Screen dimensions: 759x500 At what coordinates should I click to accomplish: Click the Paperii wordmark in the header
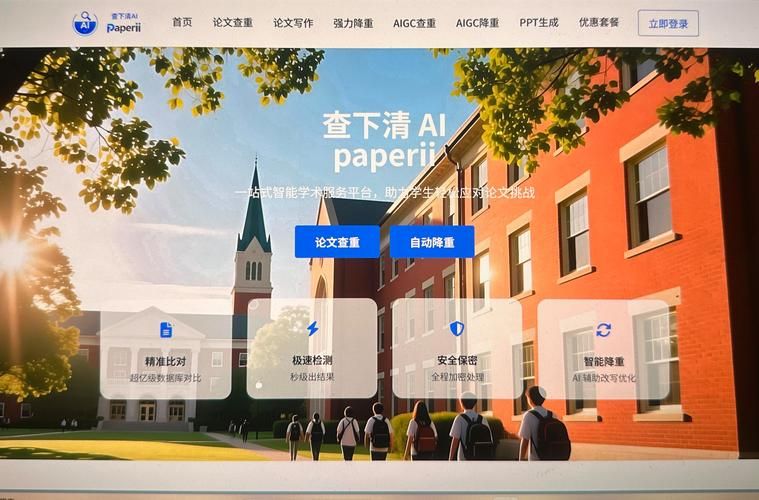click(124, 28)
